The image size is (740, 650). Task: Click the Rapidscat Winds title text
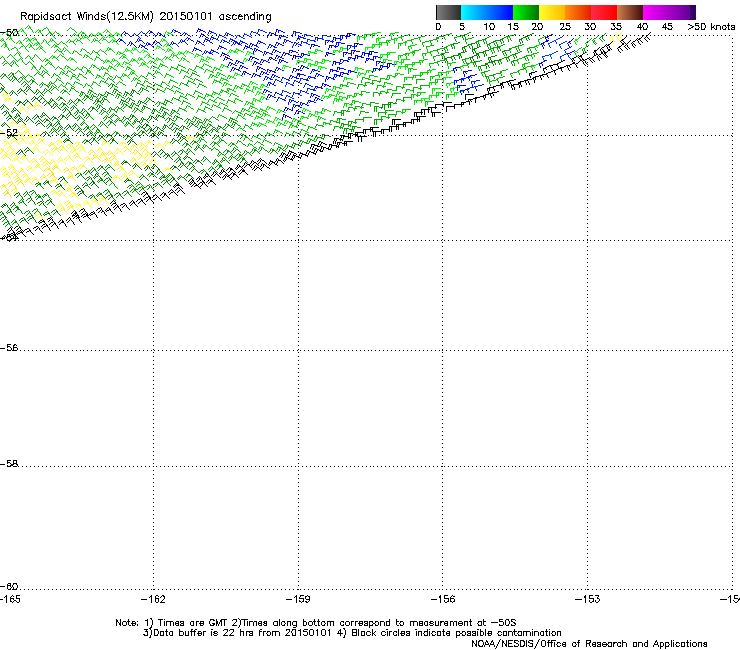146,17
